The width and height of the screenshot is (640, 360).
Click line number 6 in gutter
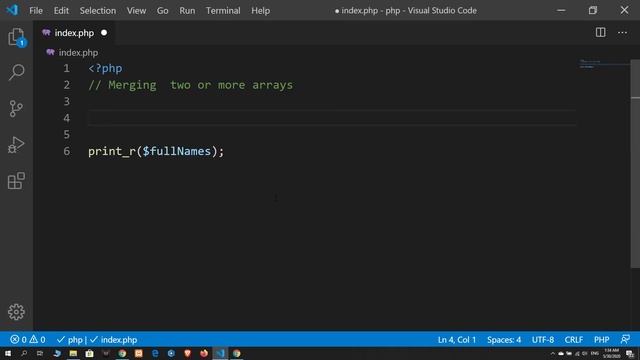pos(67,151)
